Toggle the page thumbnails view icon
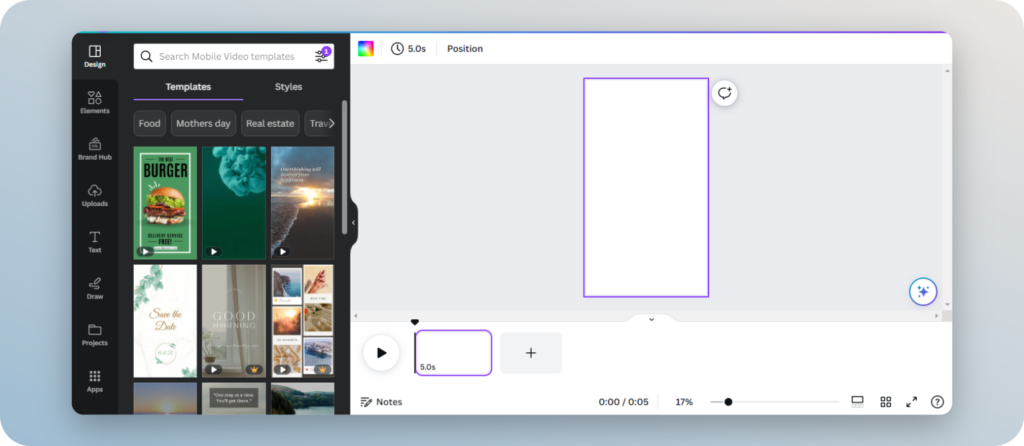This screenshot has height=446, width=1024. click(857, 402)
